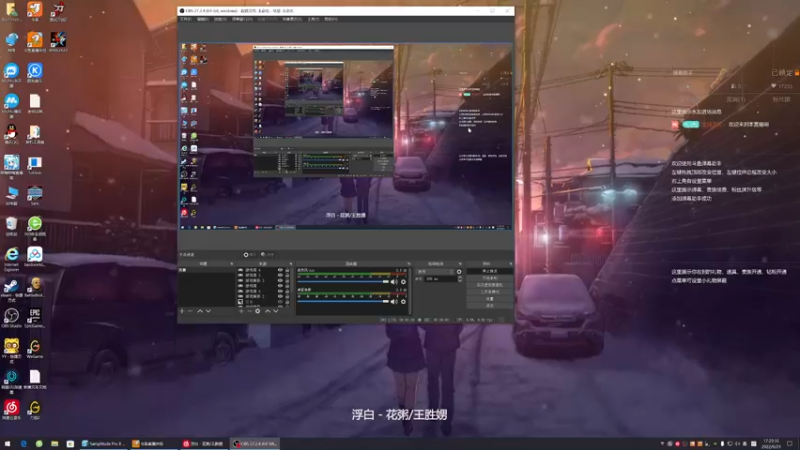Open the 视图 menu in OBS

[x=220, y=19]
